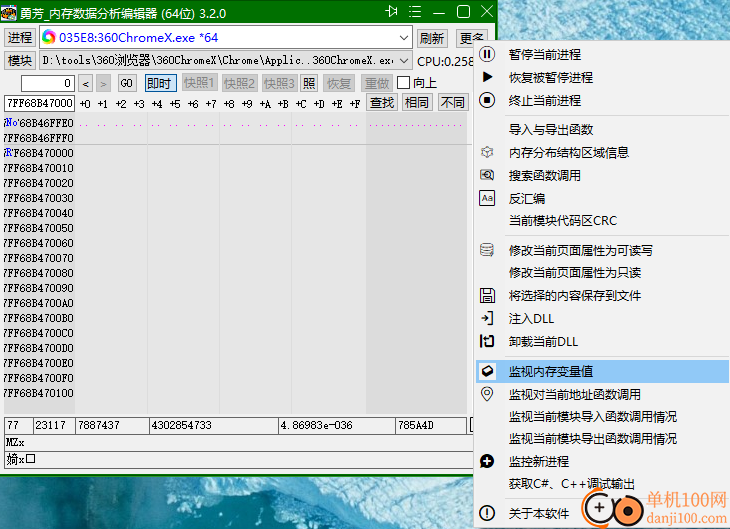This screenshot has width=730, height=529.
Task: Click the 模块 button
Action: pos(20,61)
